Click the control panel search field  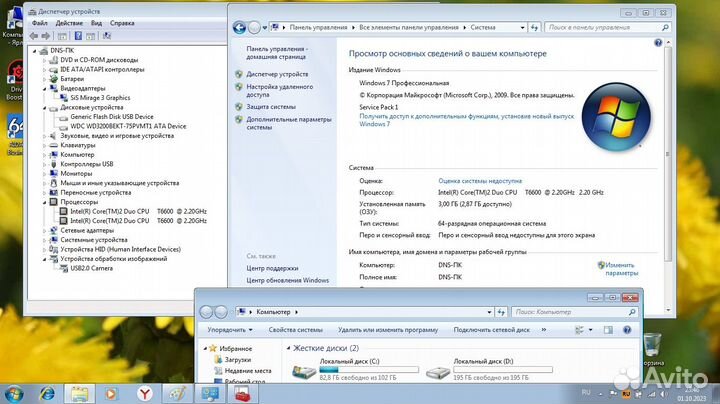click(x=607, y=28)
